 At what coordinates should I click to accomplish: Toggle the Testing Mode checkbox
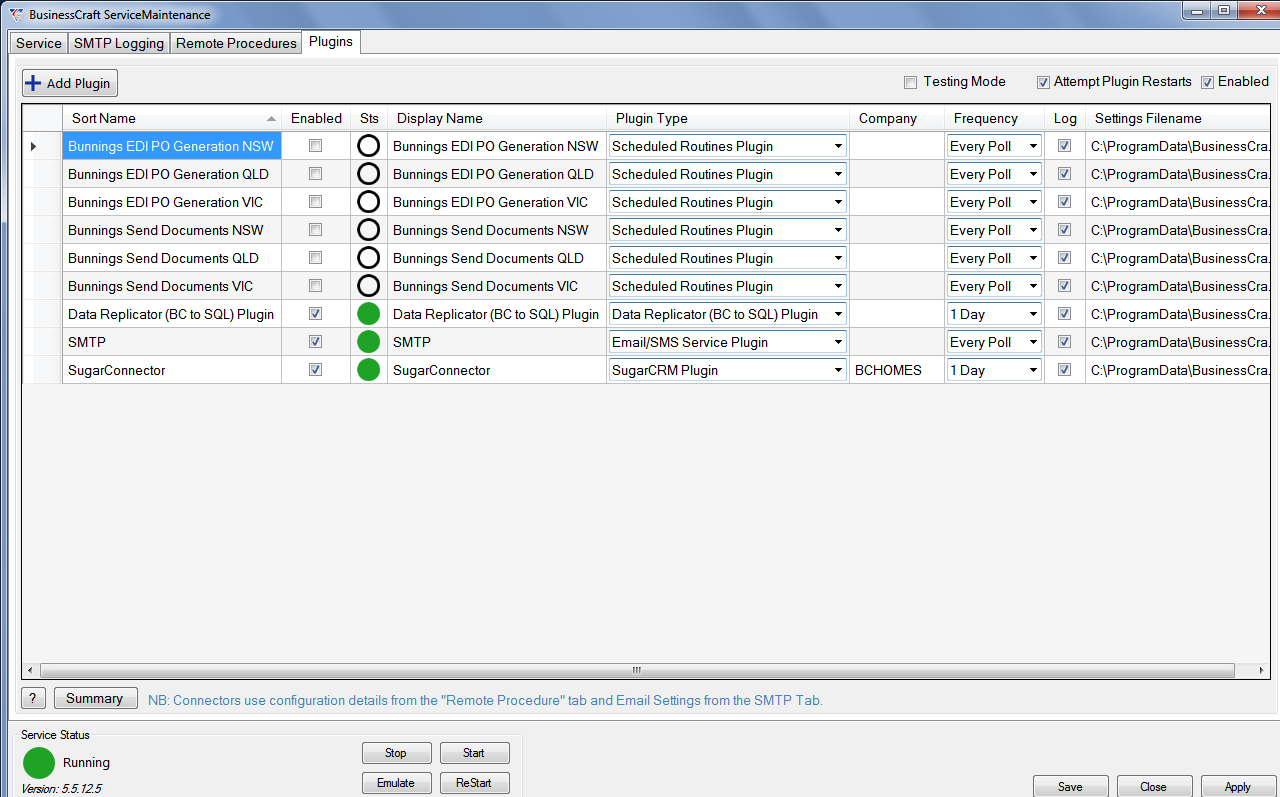coord(910,82)
